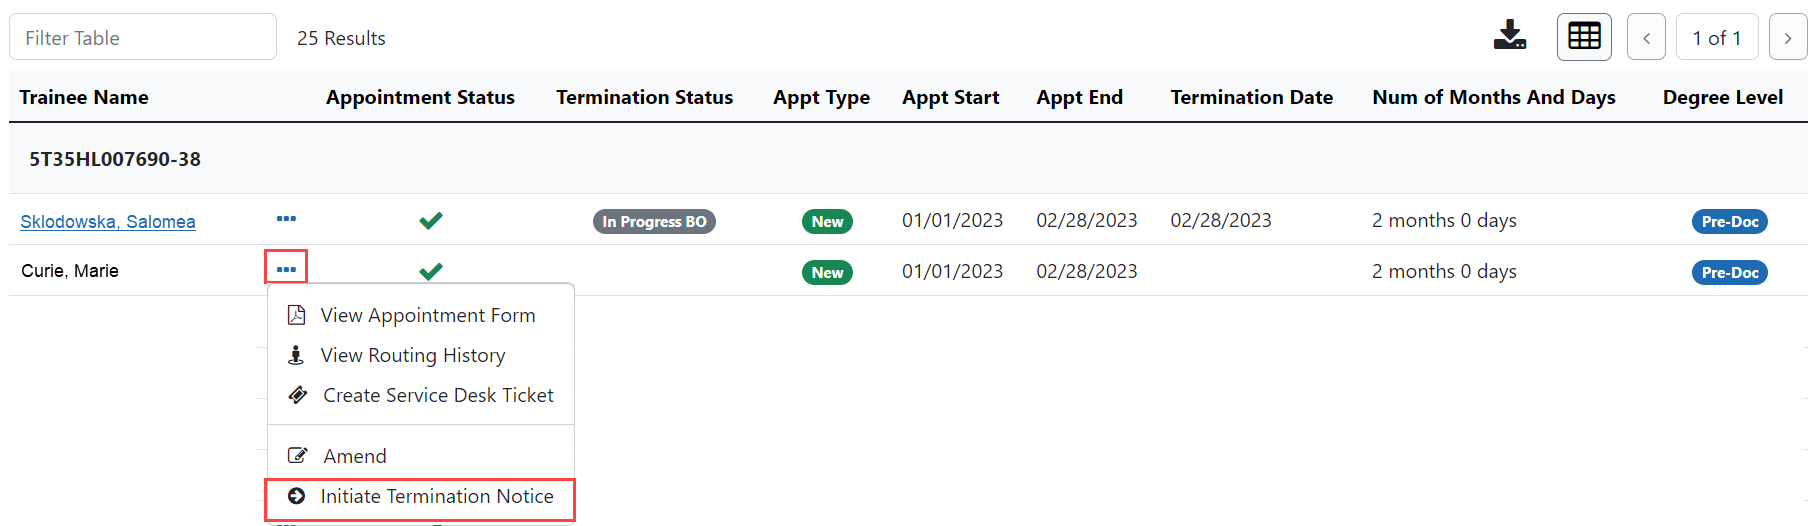Focus the Filter Table input field

pos(143,37)
